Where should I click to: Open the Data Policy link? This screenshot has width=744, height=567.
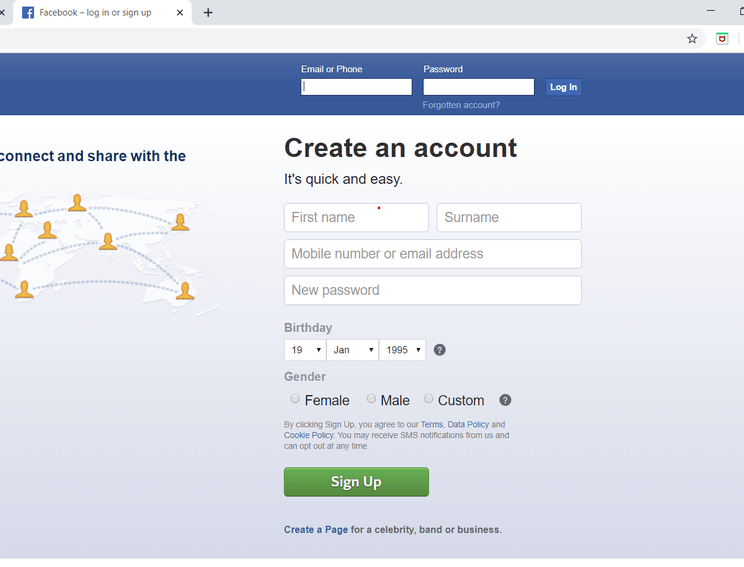[x=468, y=424]
